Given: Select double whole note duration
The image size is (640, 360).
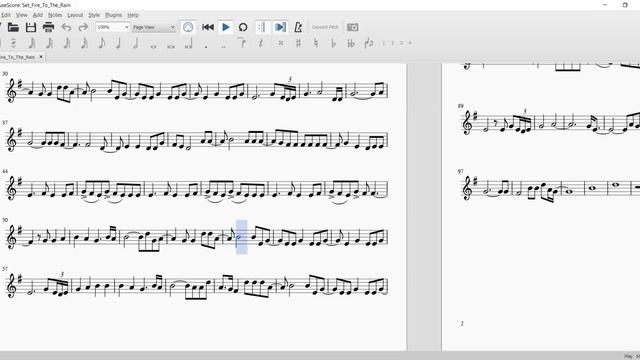Looking at the screenshot, I should [171, 46].
